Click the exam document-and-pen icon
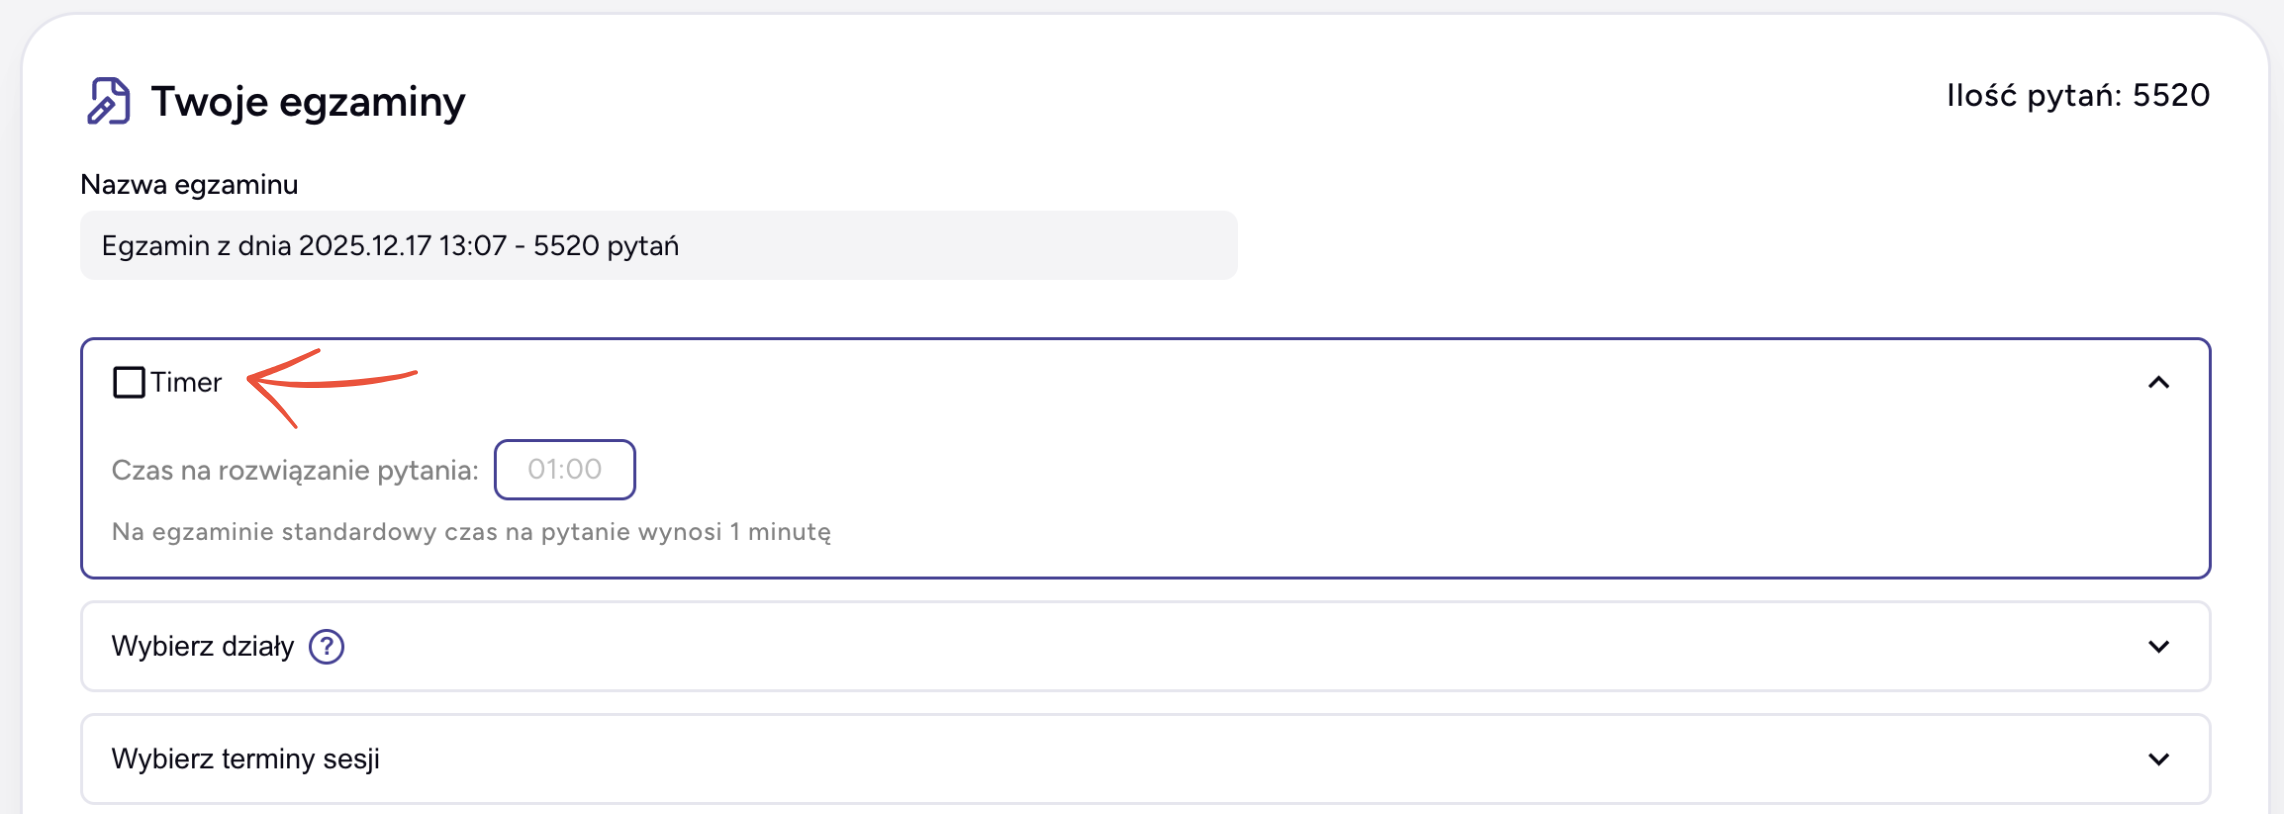2284x814 pixels. pyautogui.click(x=108, y=101)
